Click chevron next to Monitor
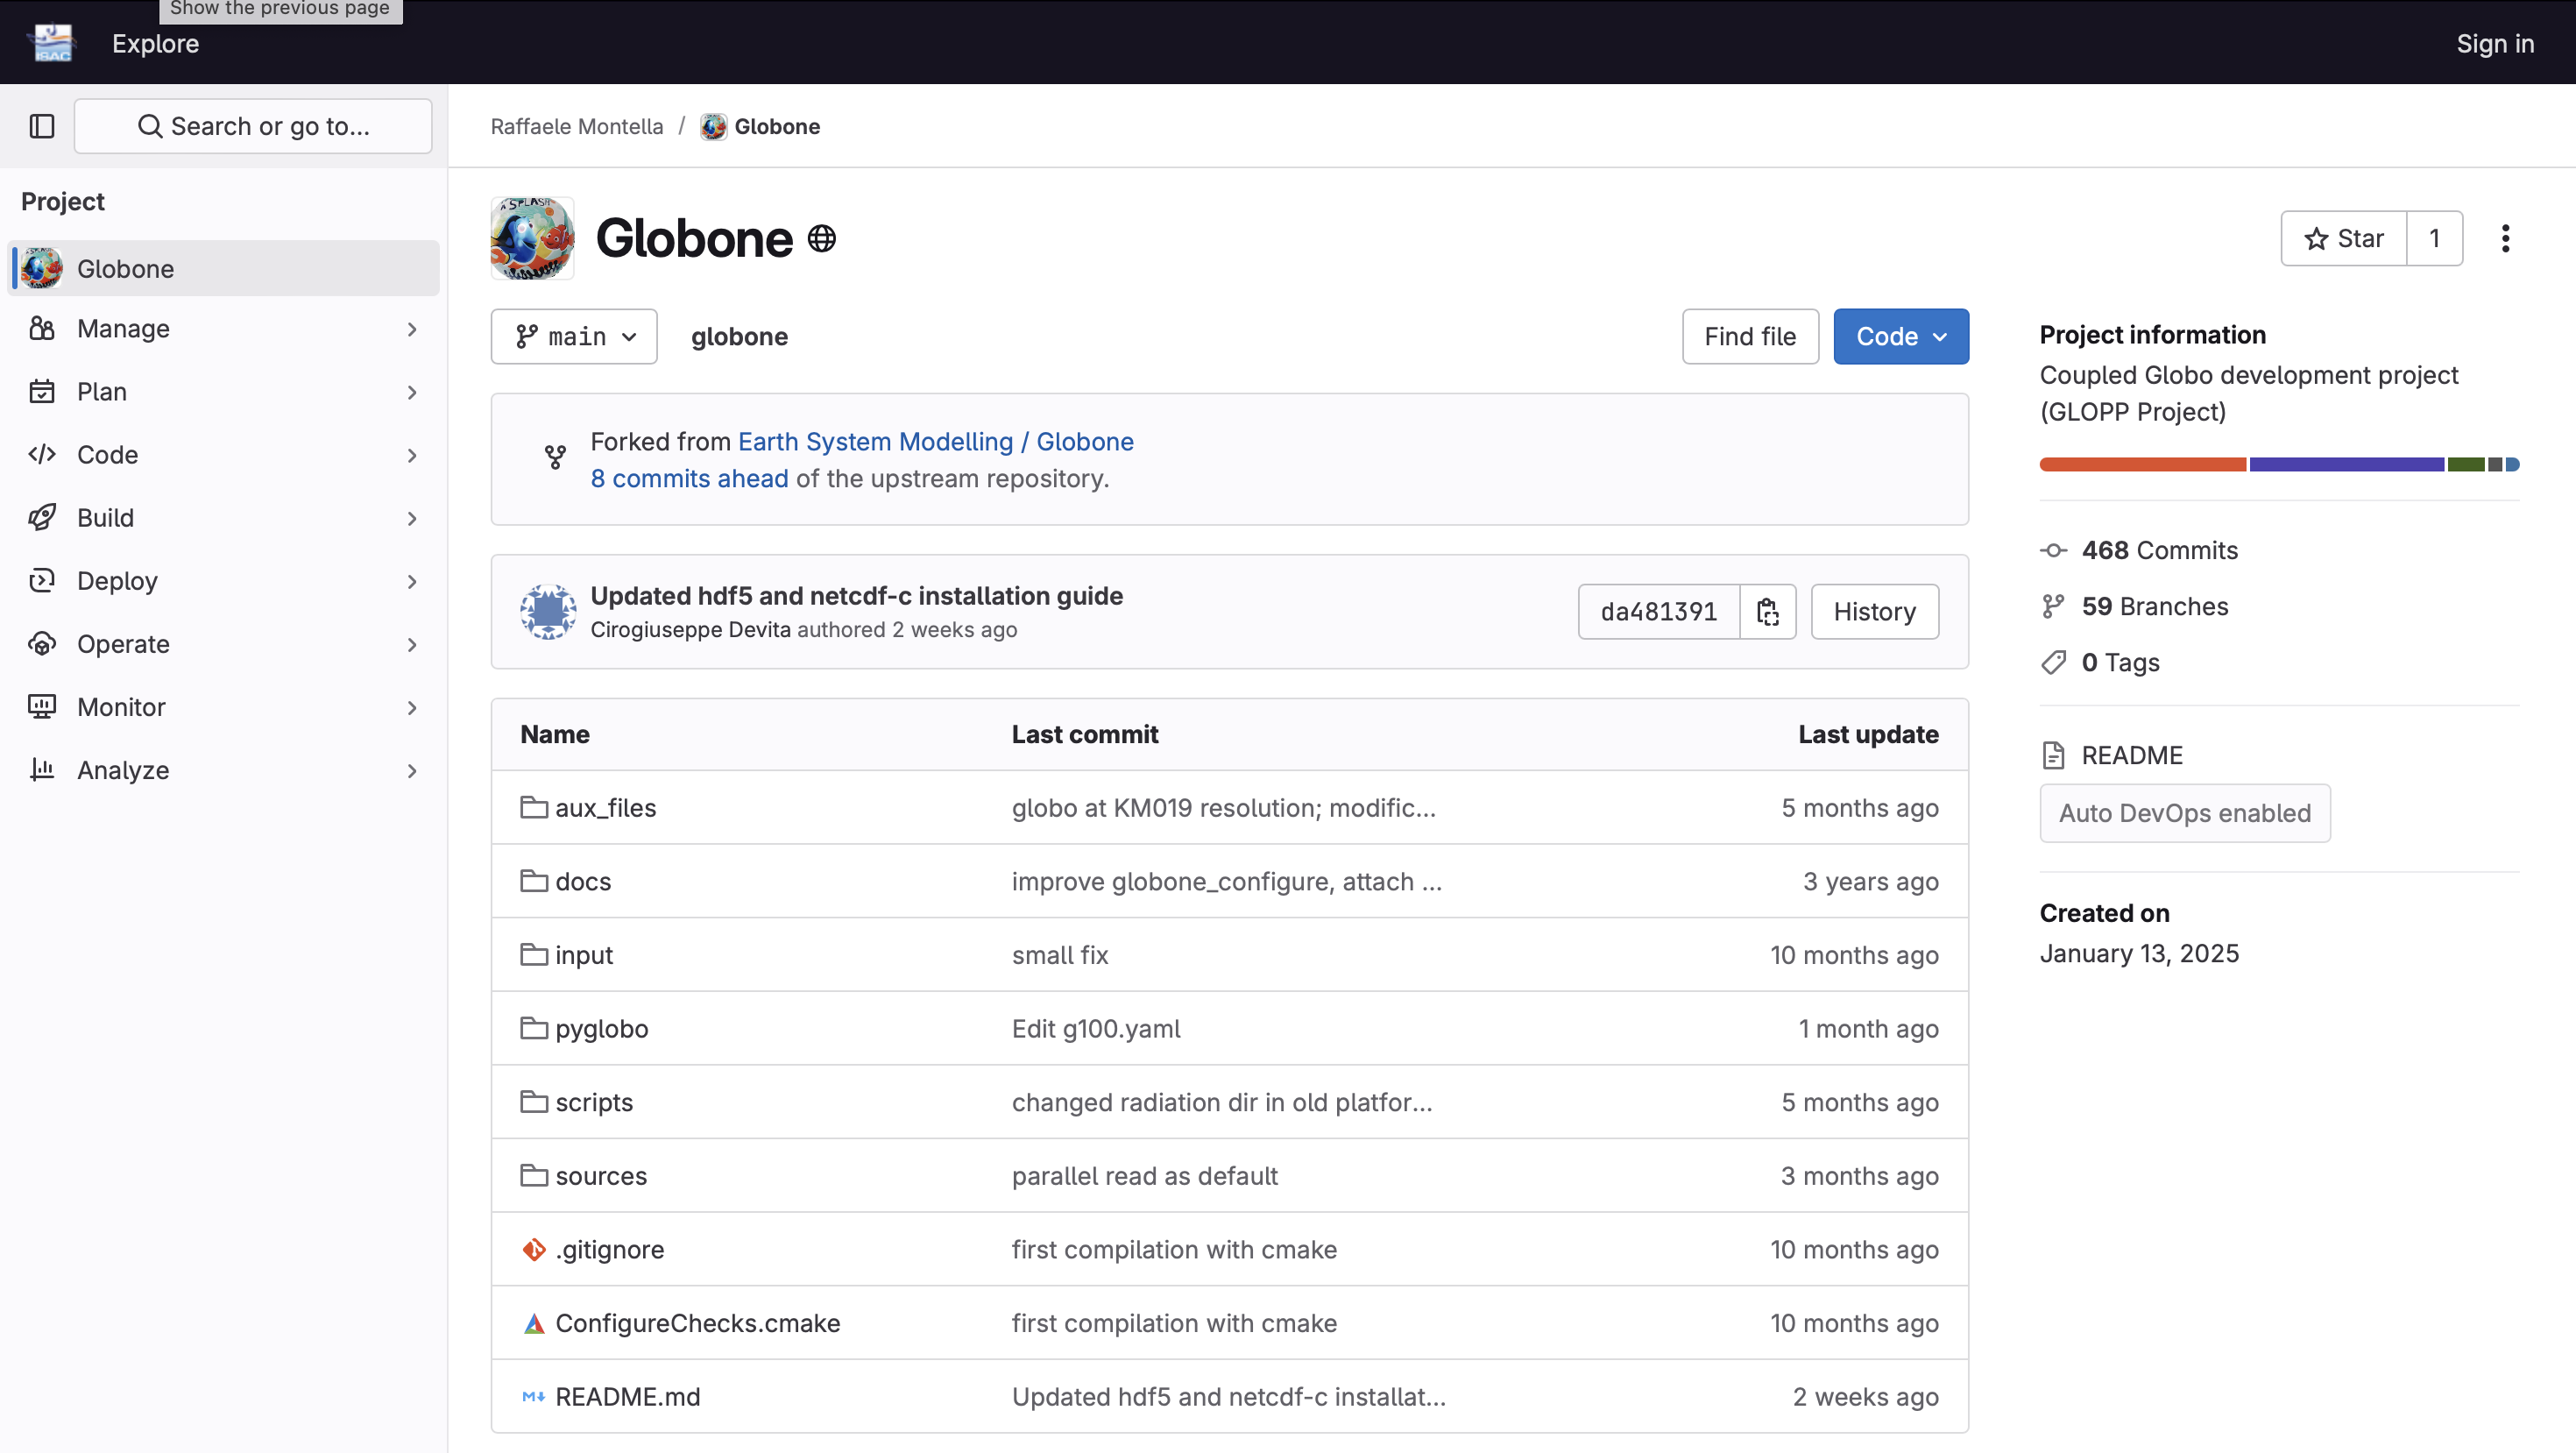2576x1453 pixels. 412,707
